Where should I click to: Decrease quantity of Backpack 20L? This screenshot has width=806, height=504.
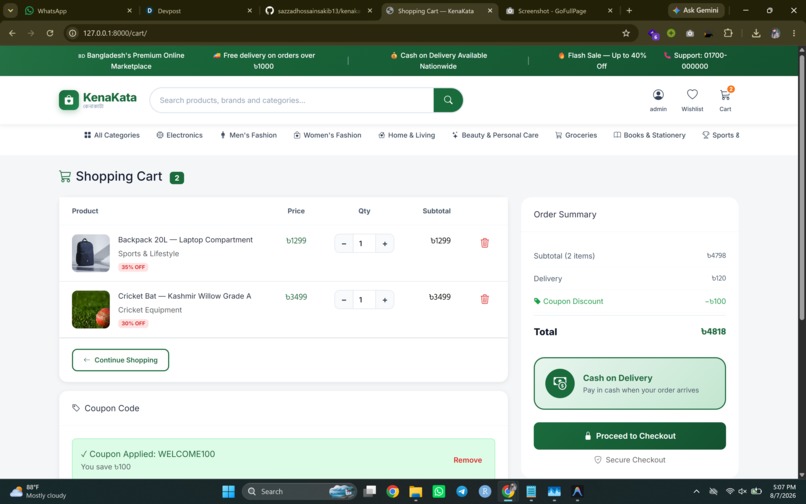point(344,243)
